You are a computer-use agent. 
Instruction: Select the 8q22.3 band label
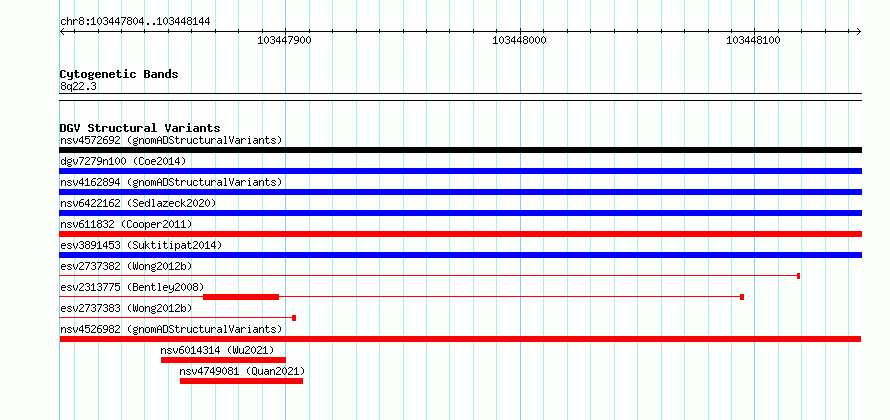(78, 86)
